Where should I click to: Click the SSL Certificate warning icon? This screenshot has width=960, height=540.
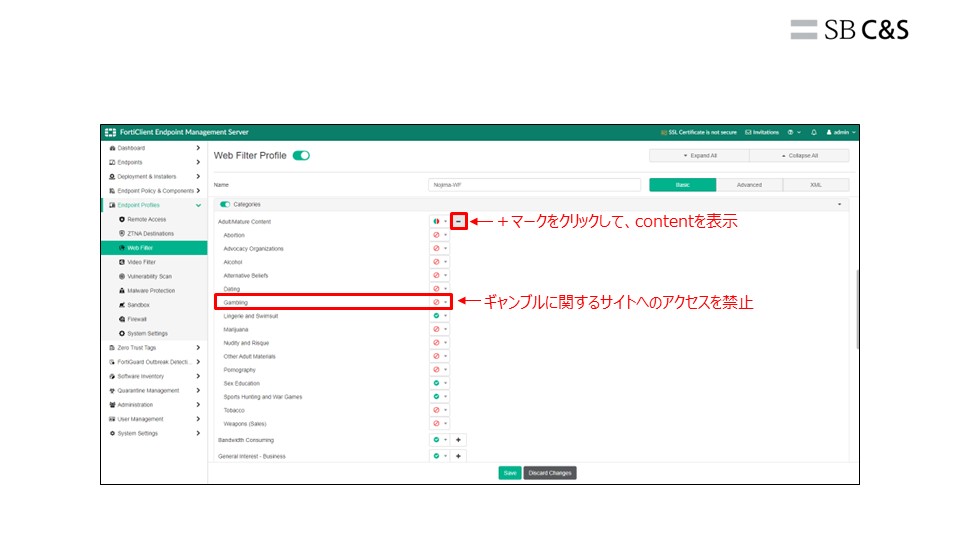pos(664,132)
